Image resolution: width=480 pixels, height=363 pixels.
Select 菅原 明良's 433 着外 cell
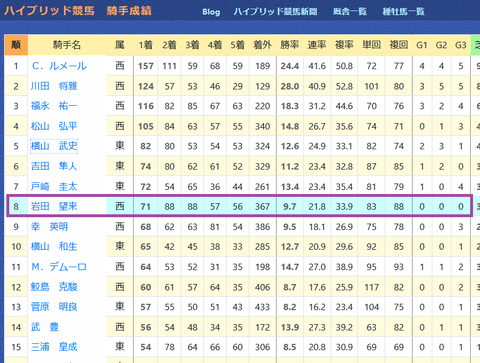pyautogui.click(x=263, y=307)
